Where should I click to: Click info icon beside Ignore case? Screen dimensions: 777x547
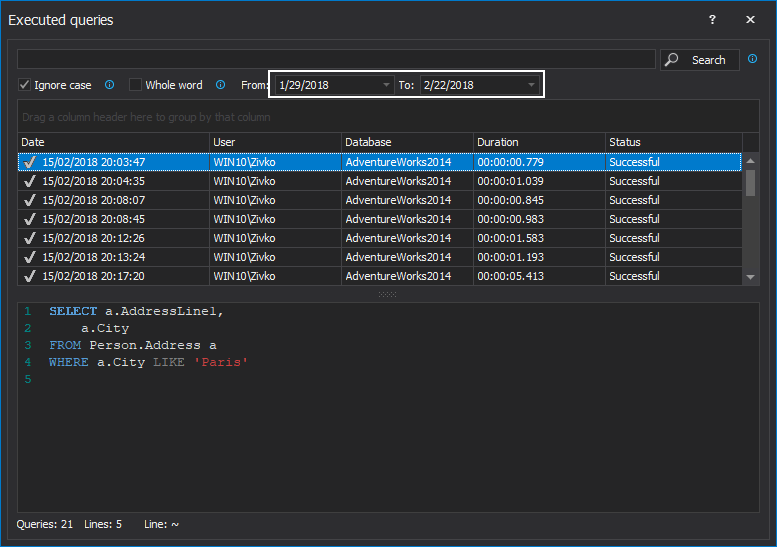[x=110, y=85]
